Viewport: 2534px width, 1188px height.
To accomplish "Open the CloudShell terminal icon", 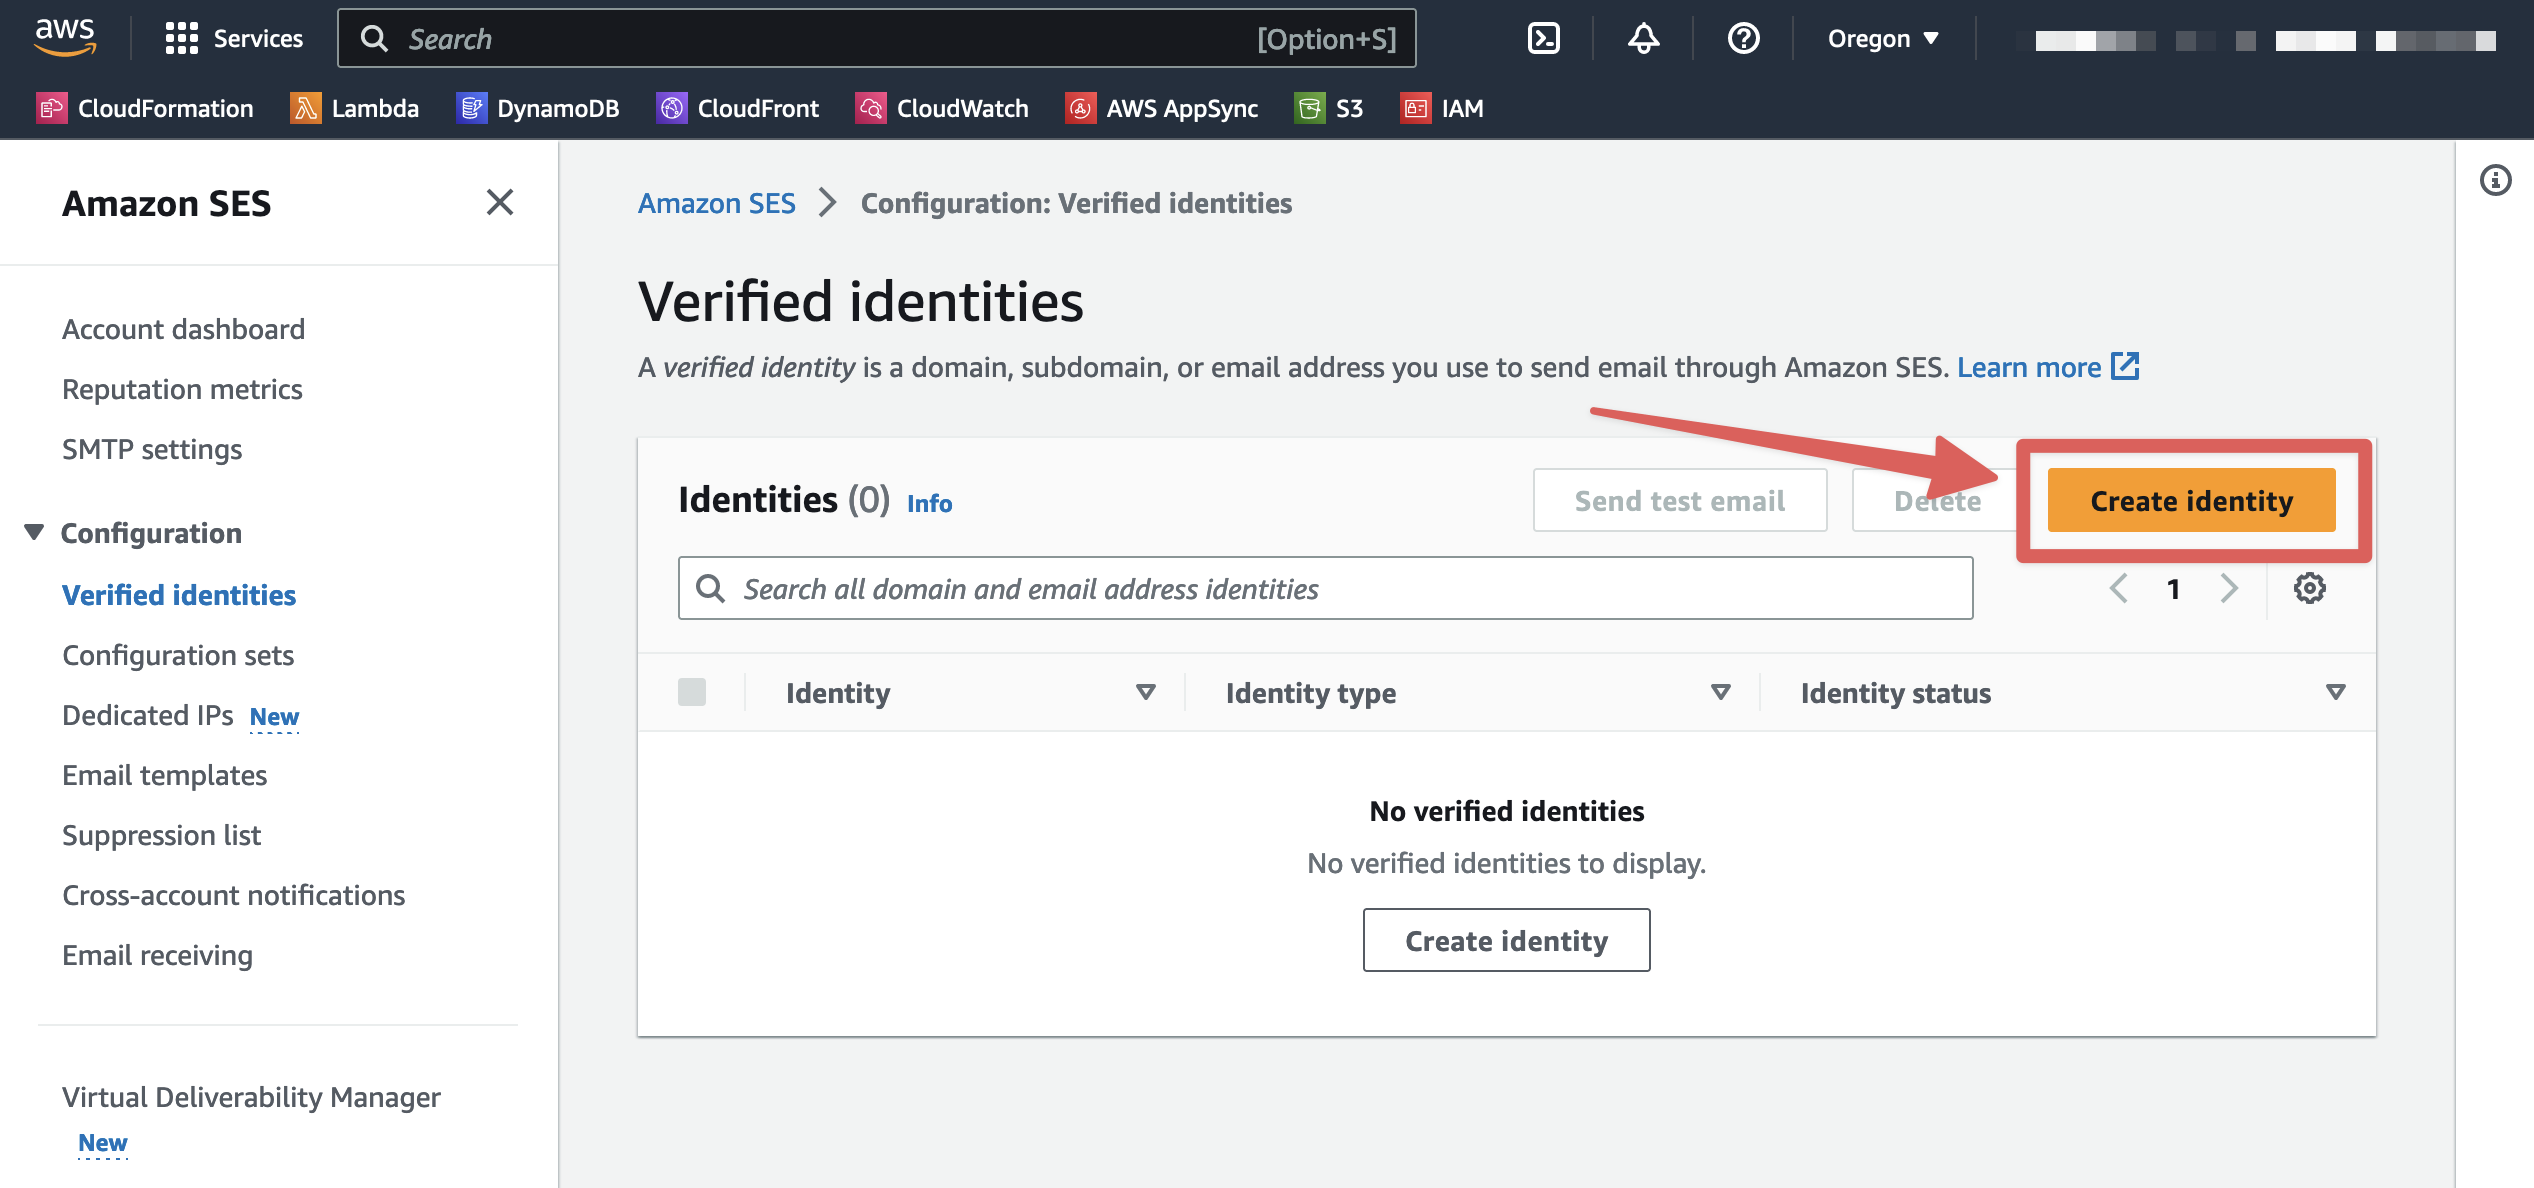I will [x=1544, y=38].
